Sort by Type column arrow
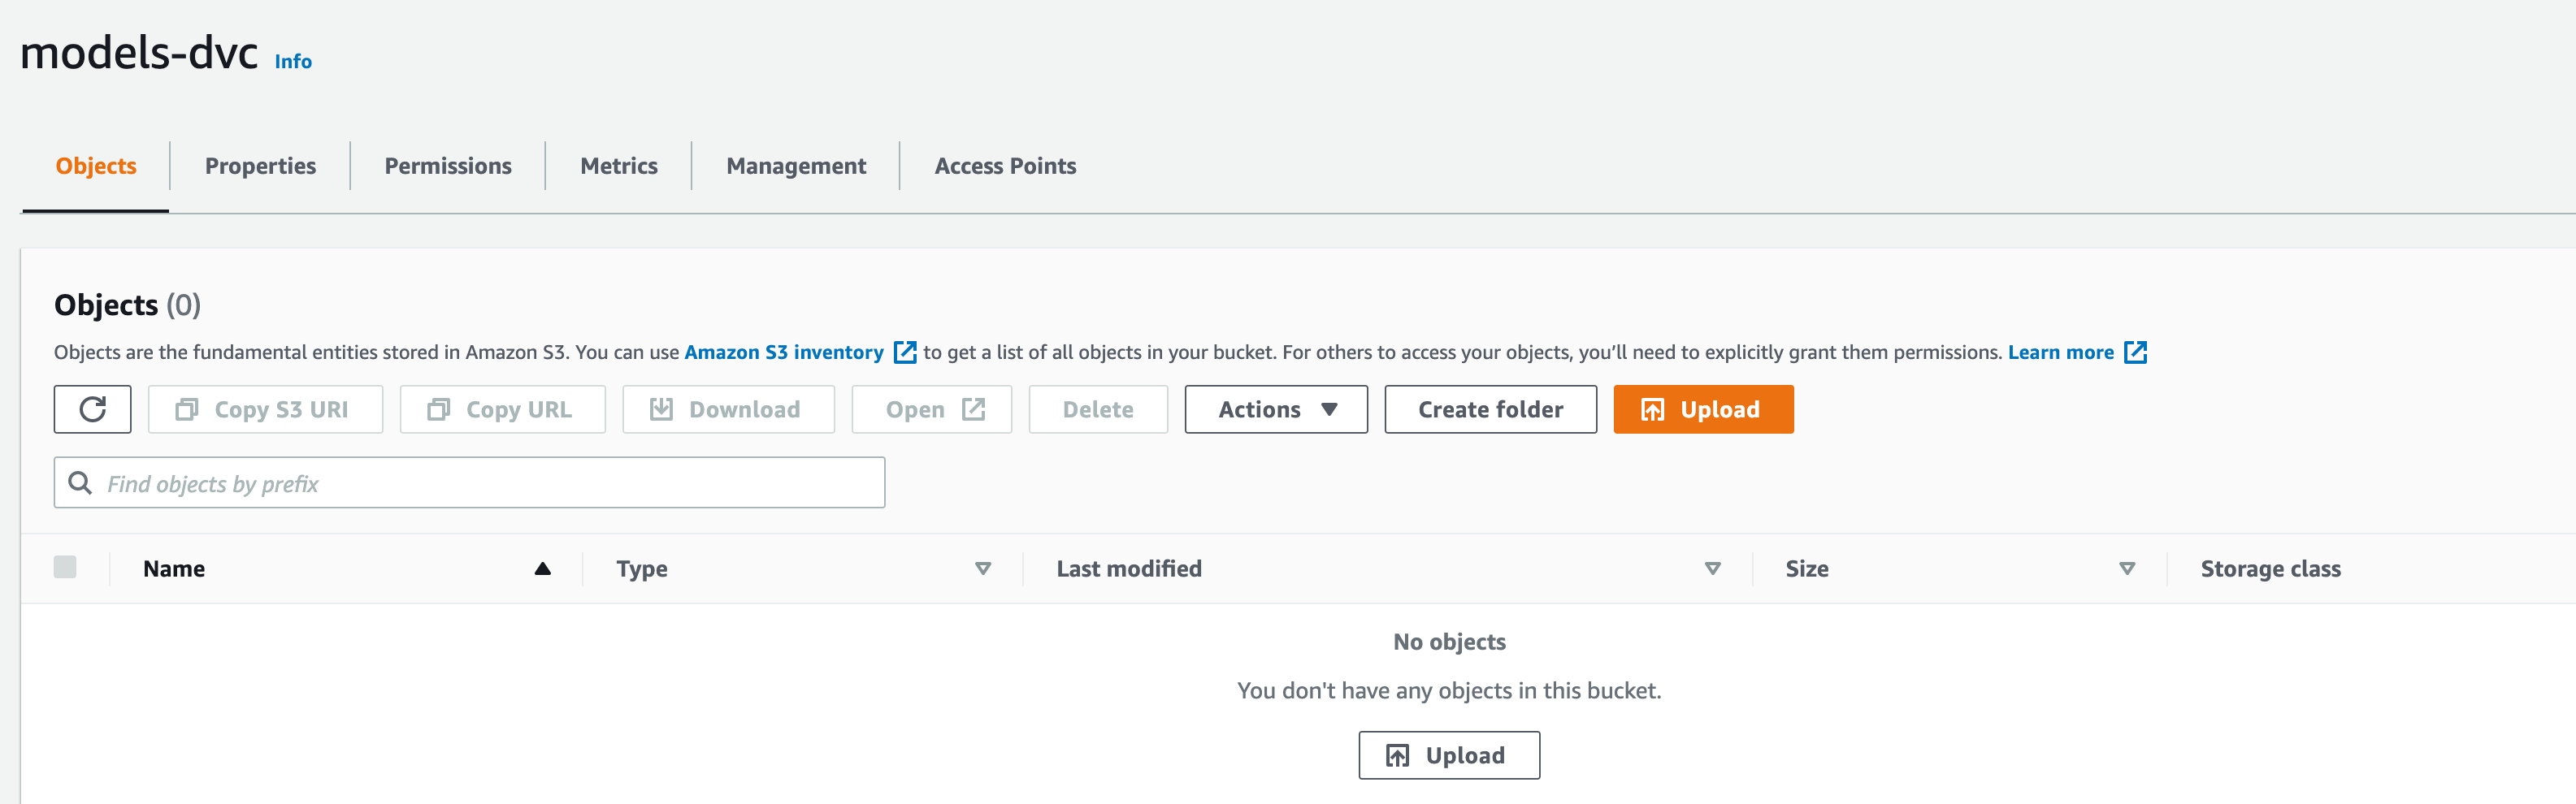This screenshot has width=2576, height=804. [x=982, y=568]
